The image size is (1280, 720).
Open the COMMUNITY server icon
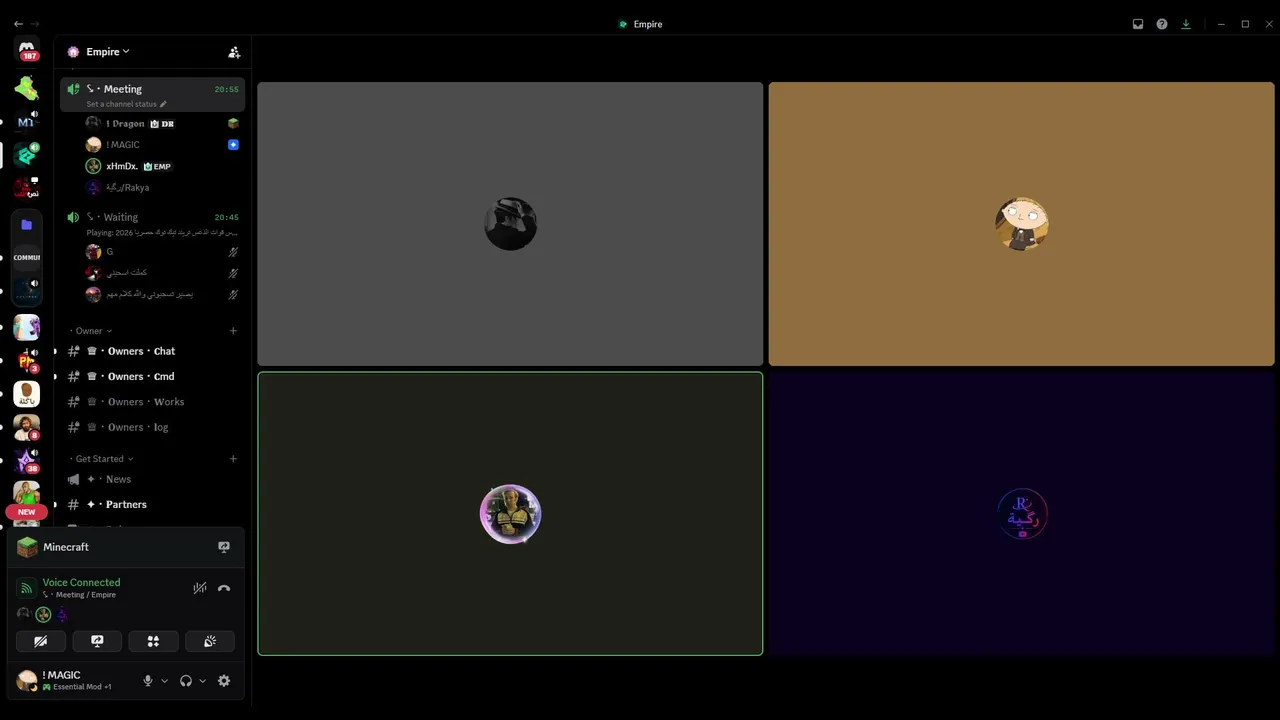coord(27,258)
